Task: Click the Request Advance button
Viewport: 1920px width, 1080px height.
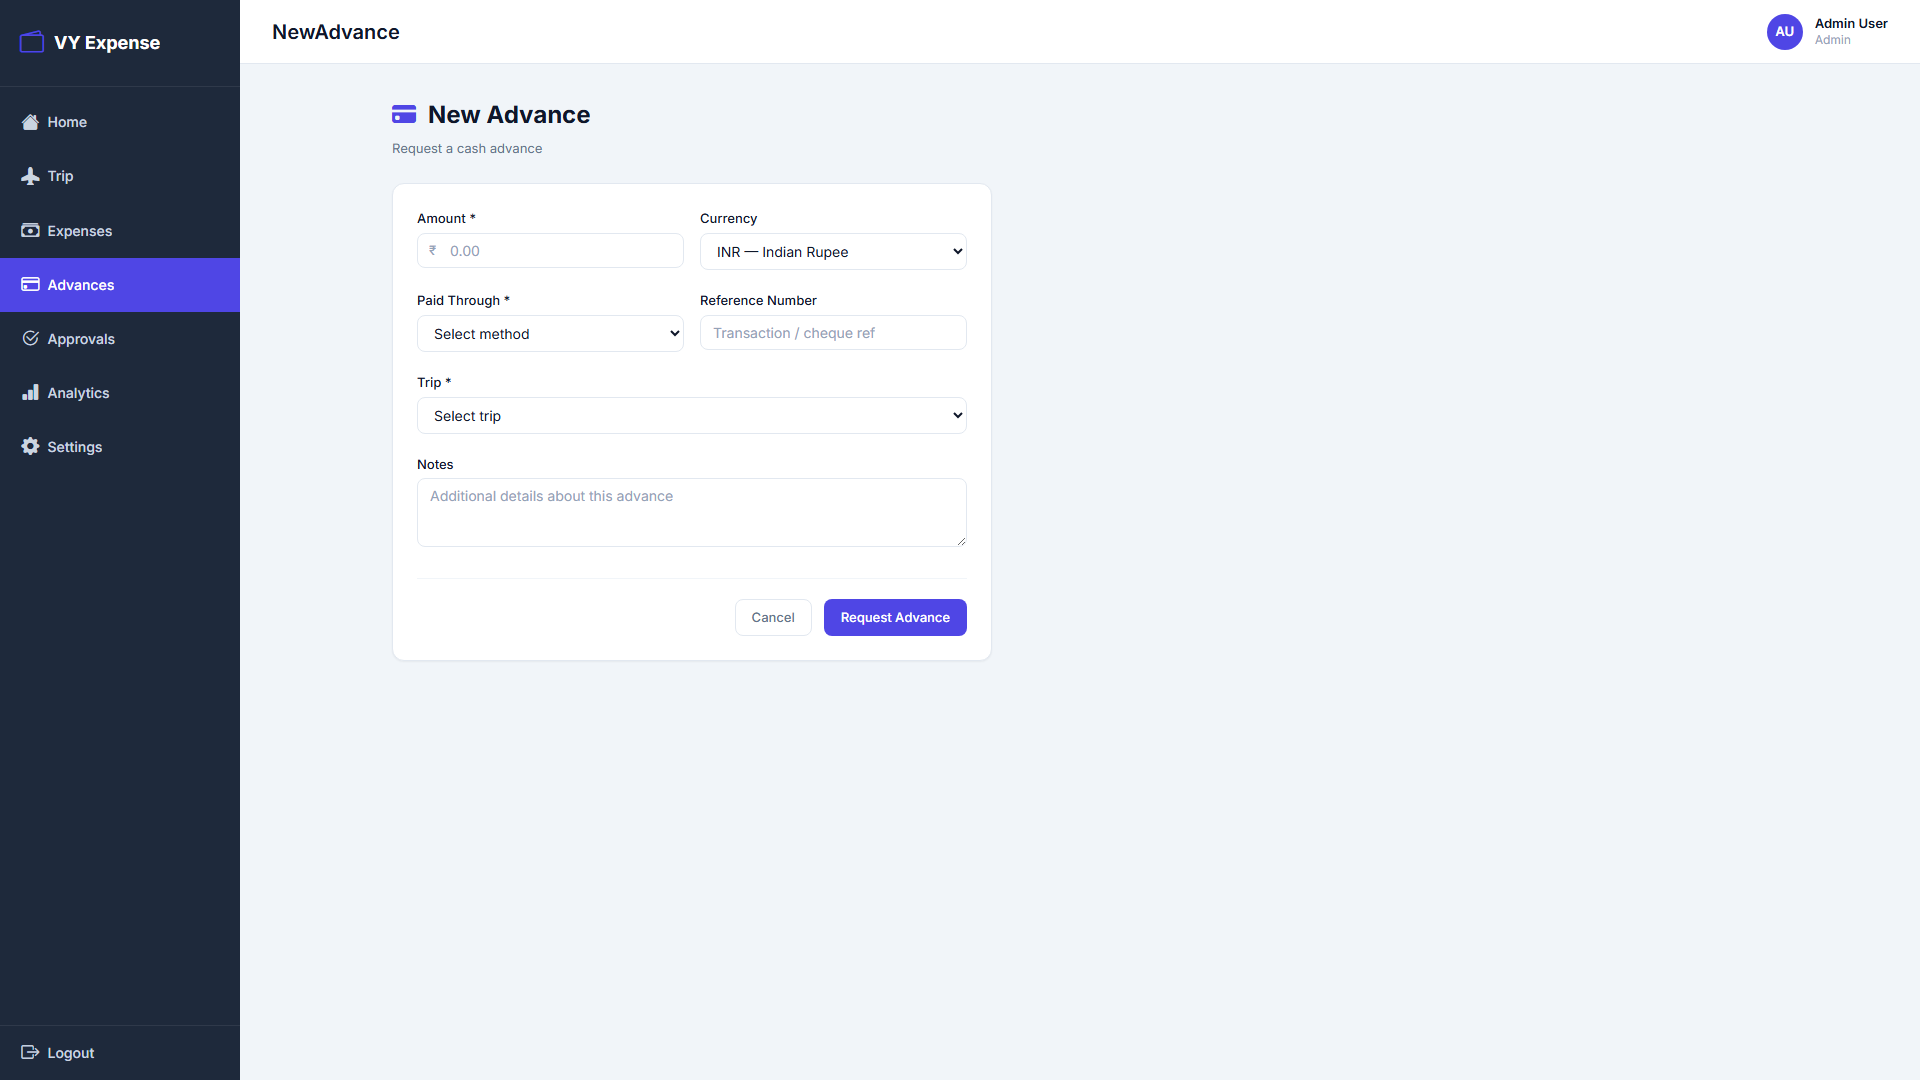Action: click(x=894, y=617)
